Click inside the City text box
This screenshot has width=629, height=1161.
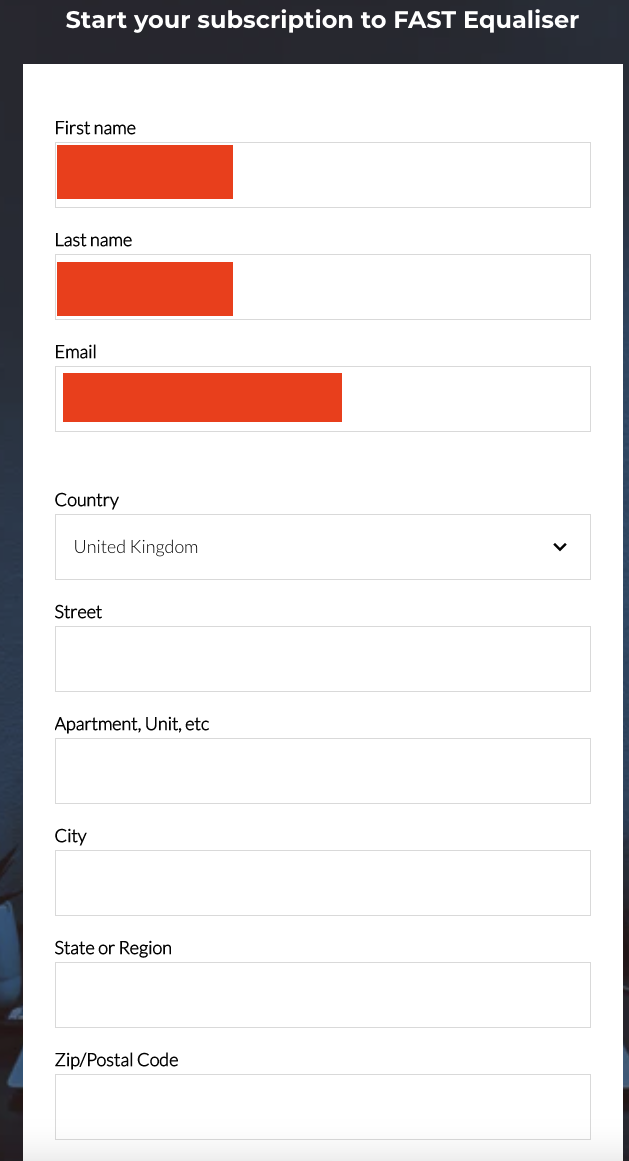pos(323,883)
